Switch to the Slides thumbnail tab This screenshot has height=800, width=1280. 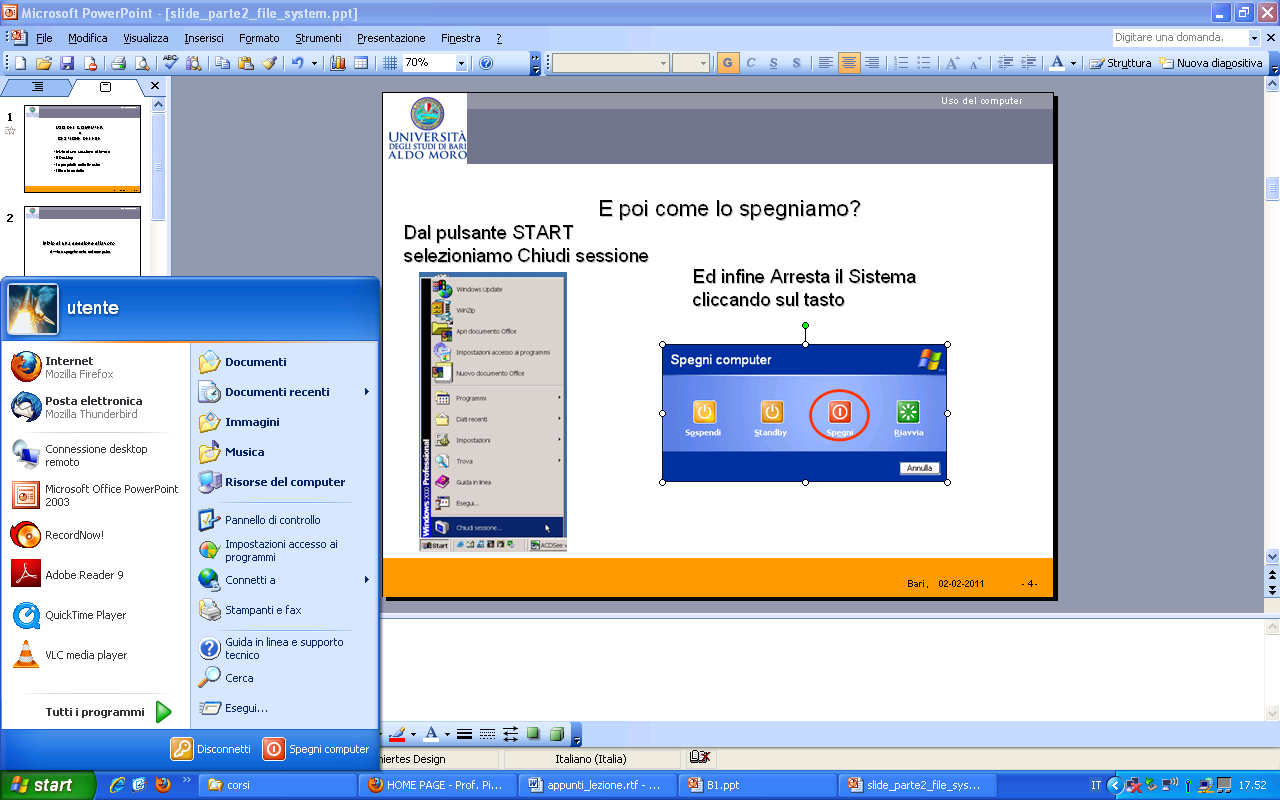point(105,87)
